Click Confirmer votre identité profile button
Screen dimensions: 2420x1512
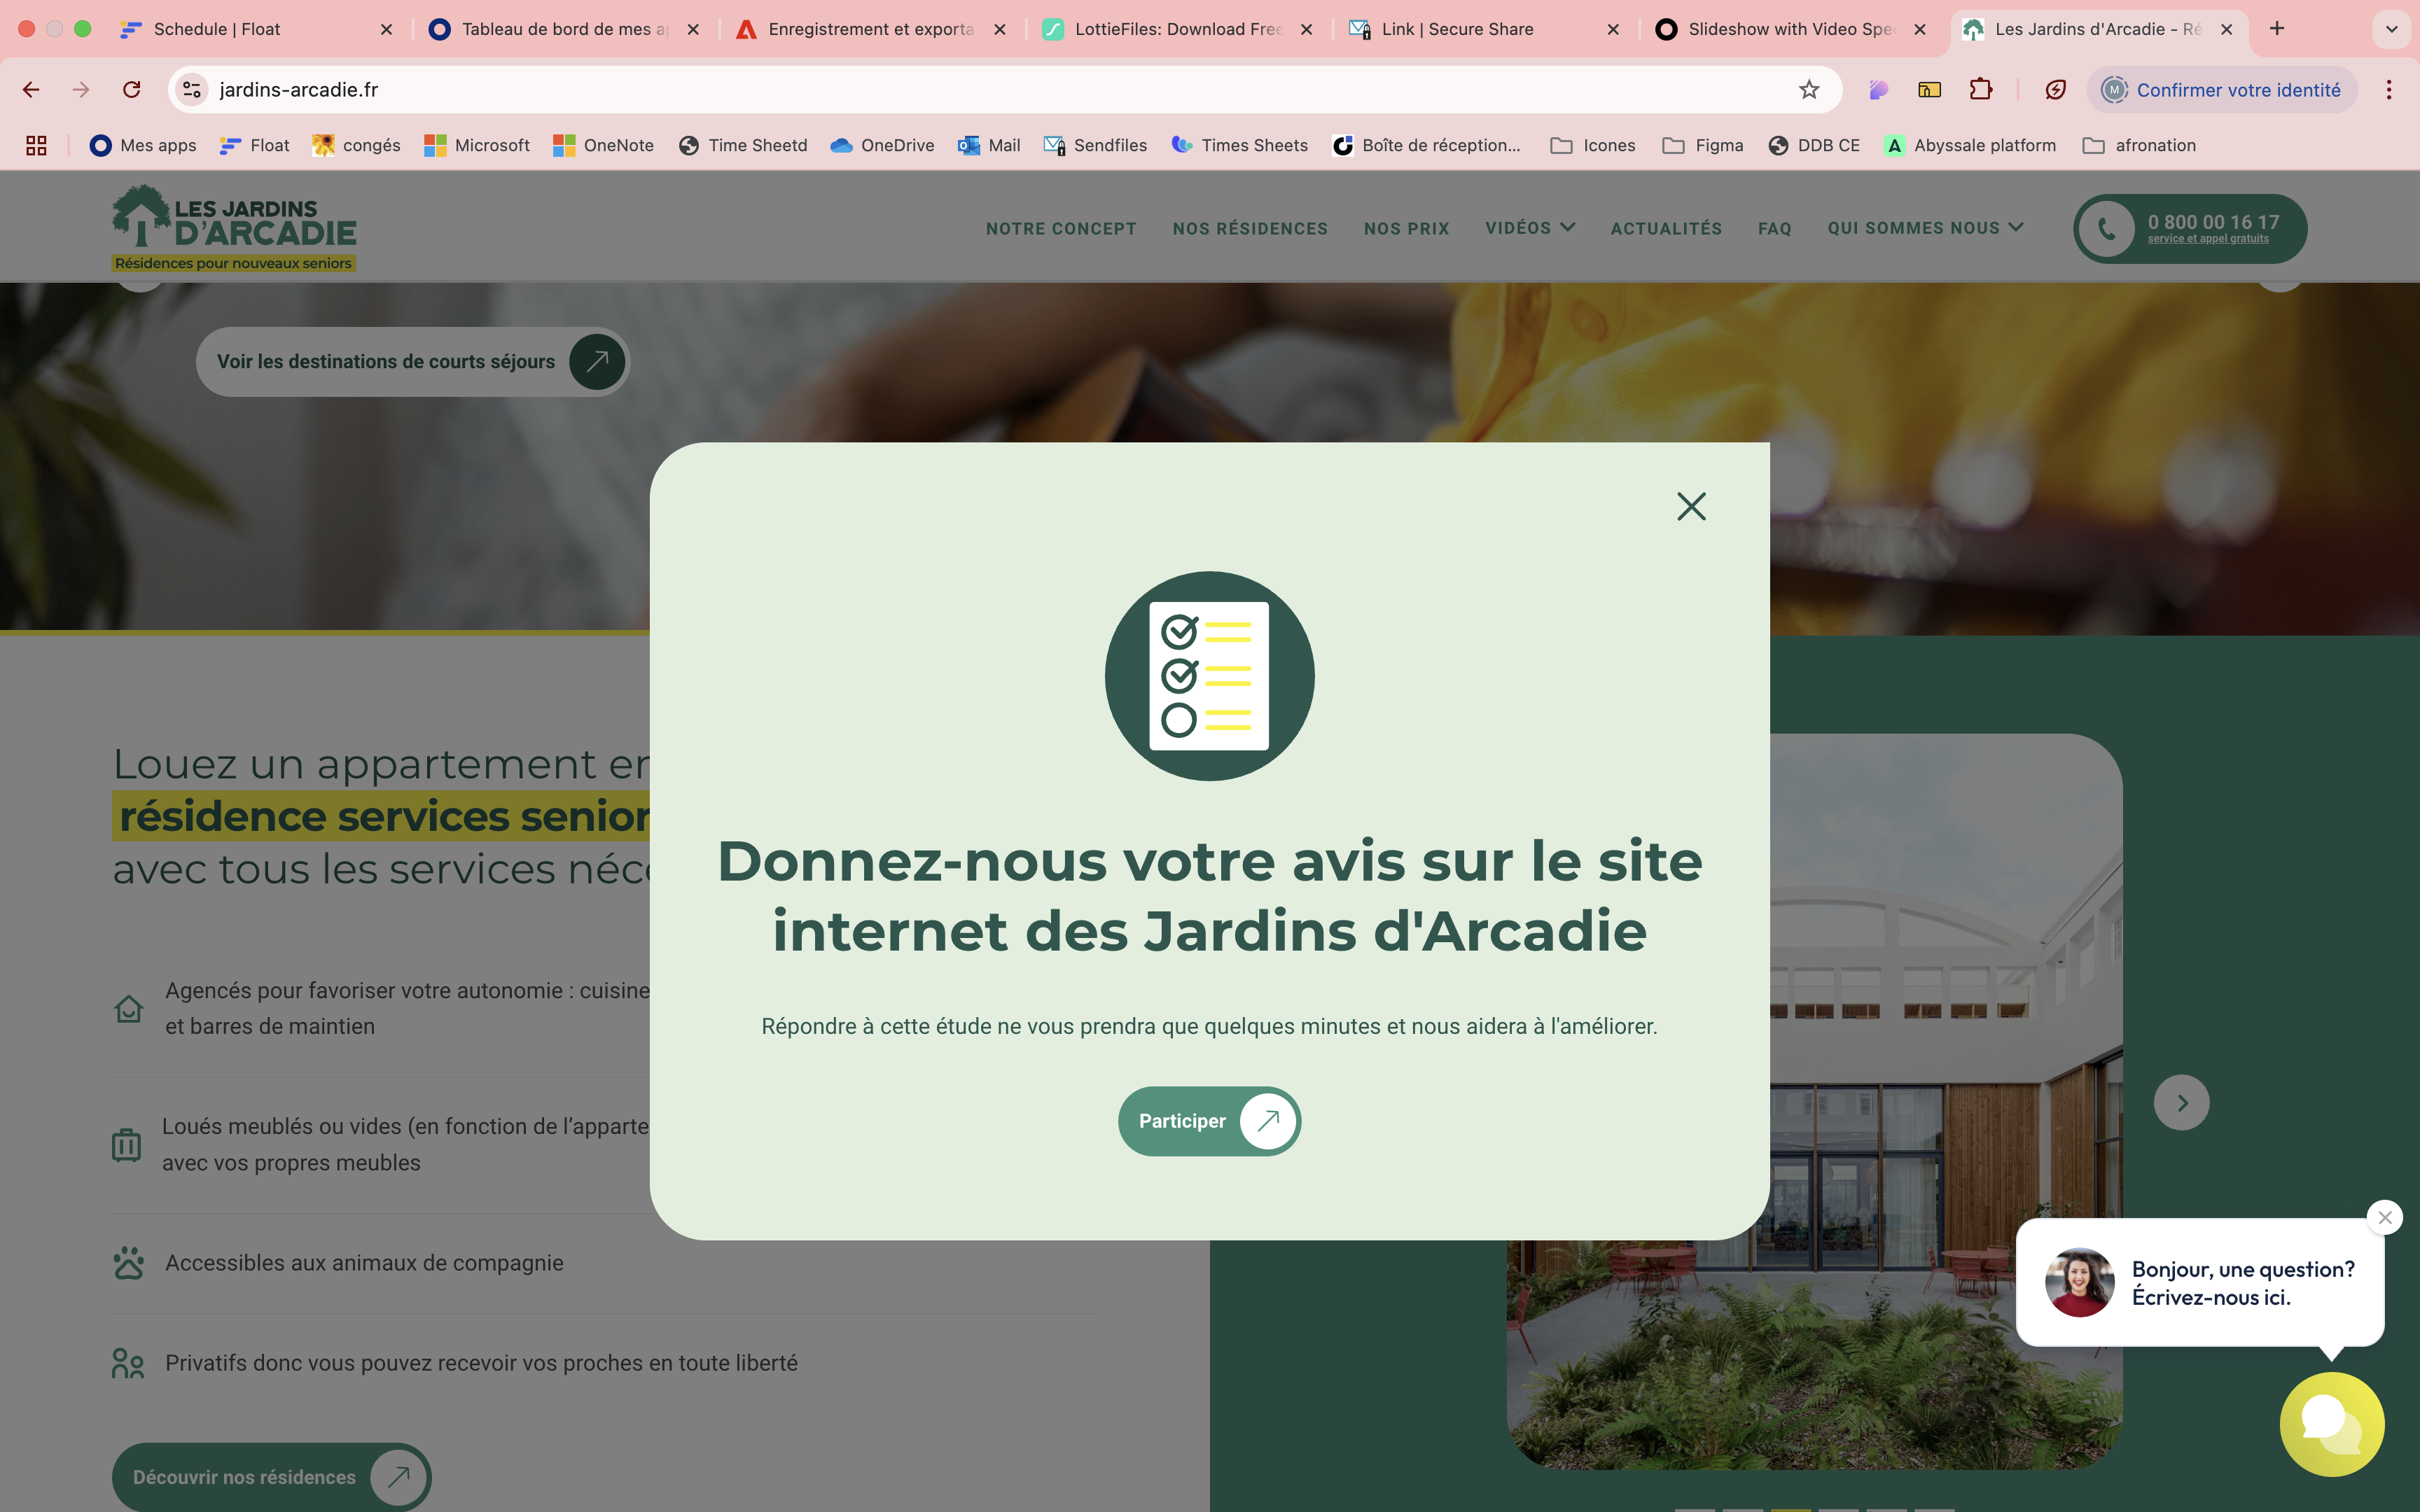[2221, 90]
